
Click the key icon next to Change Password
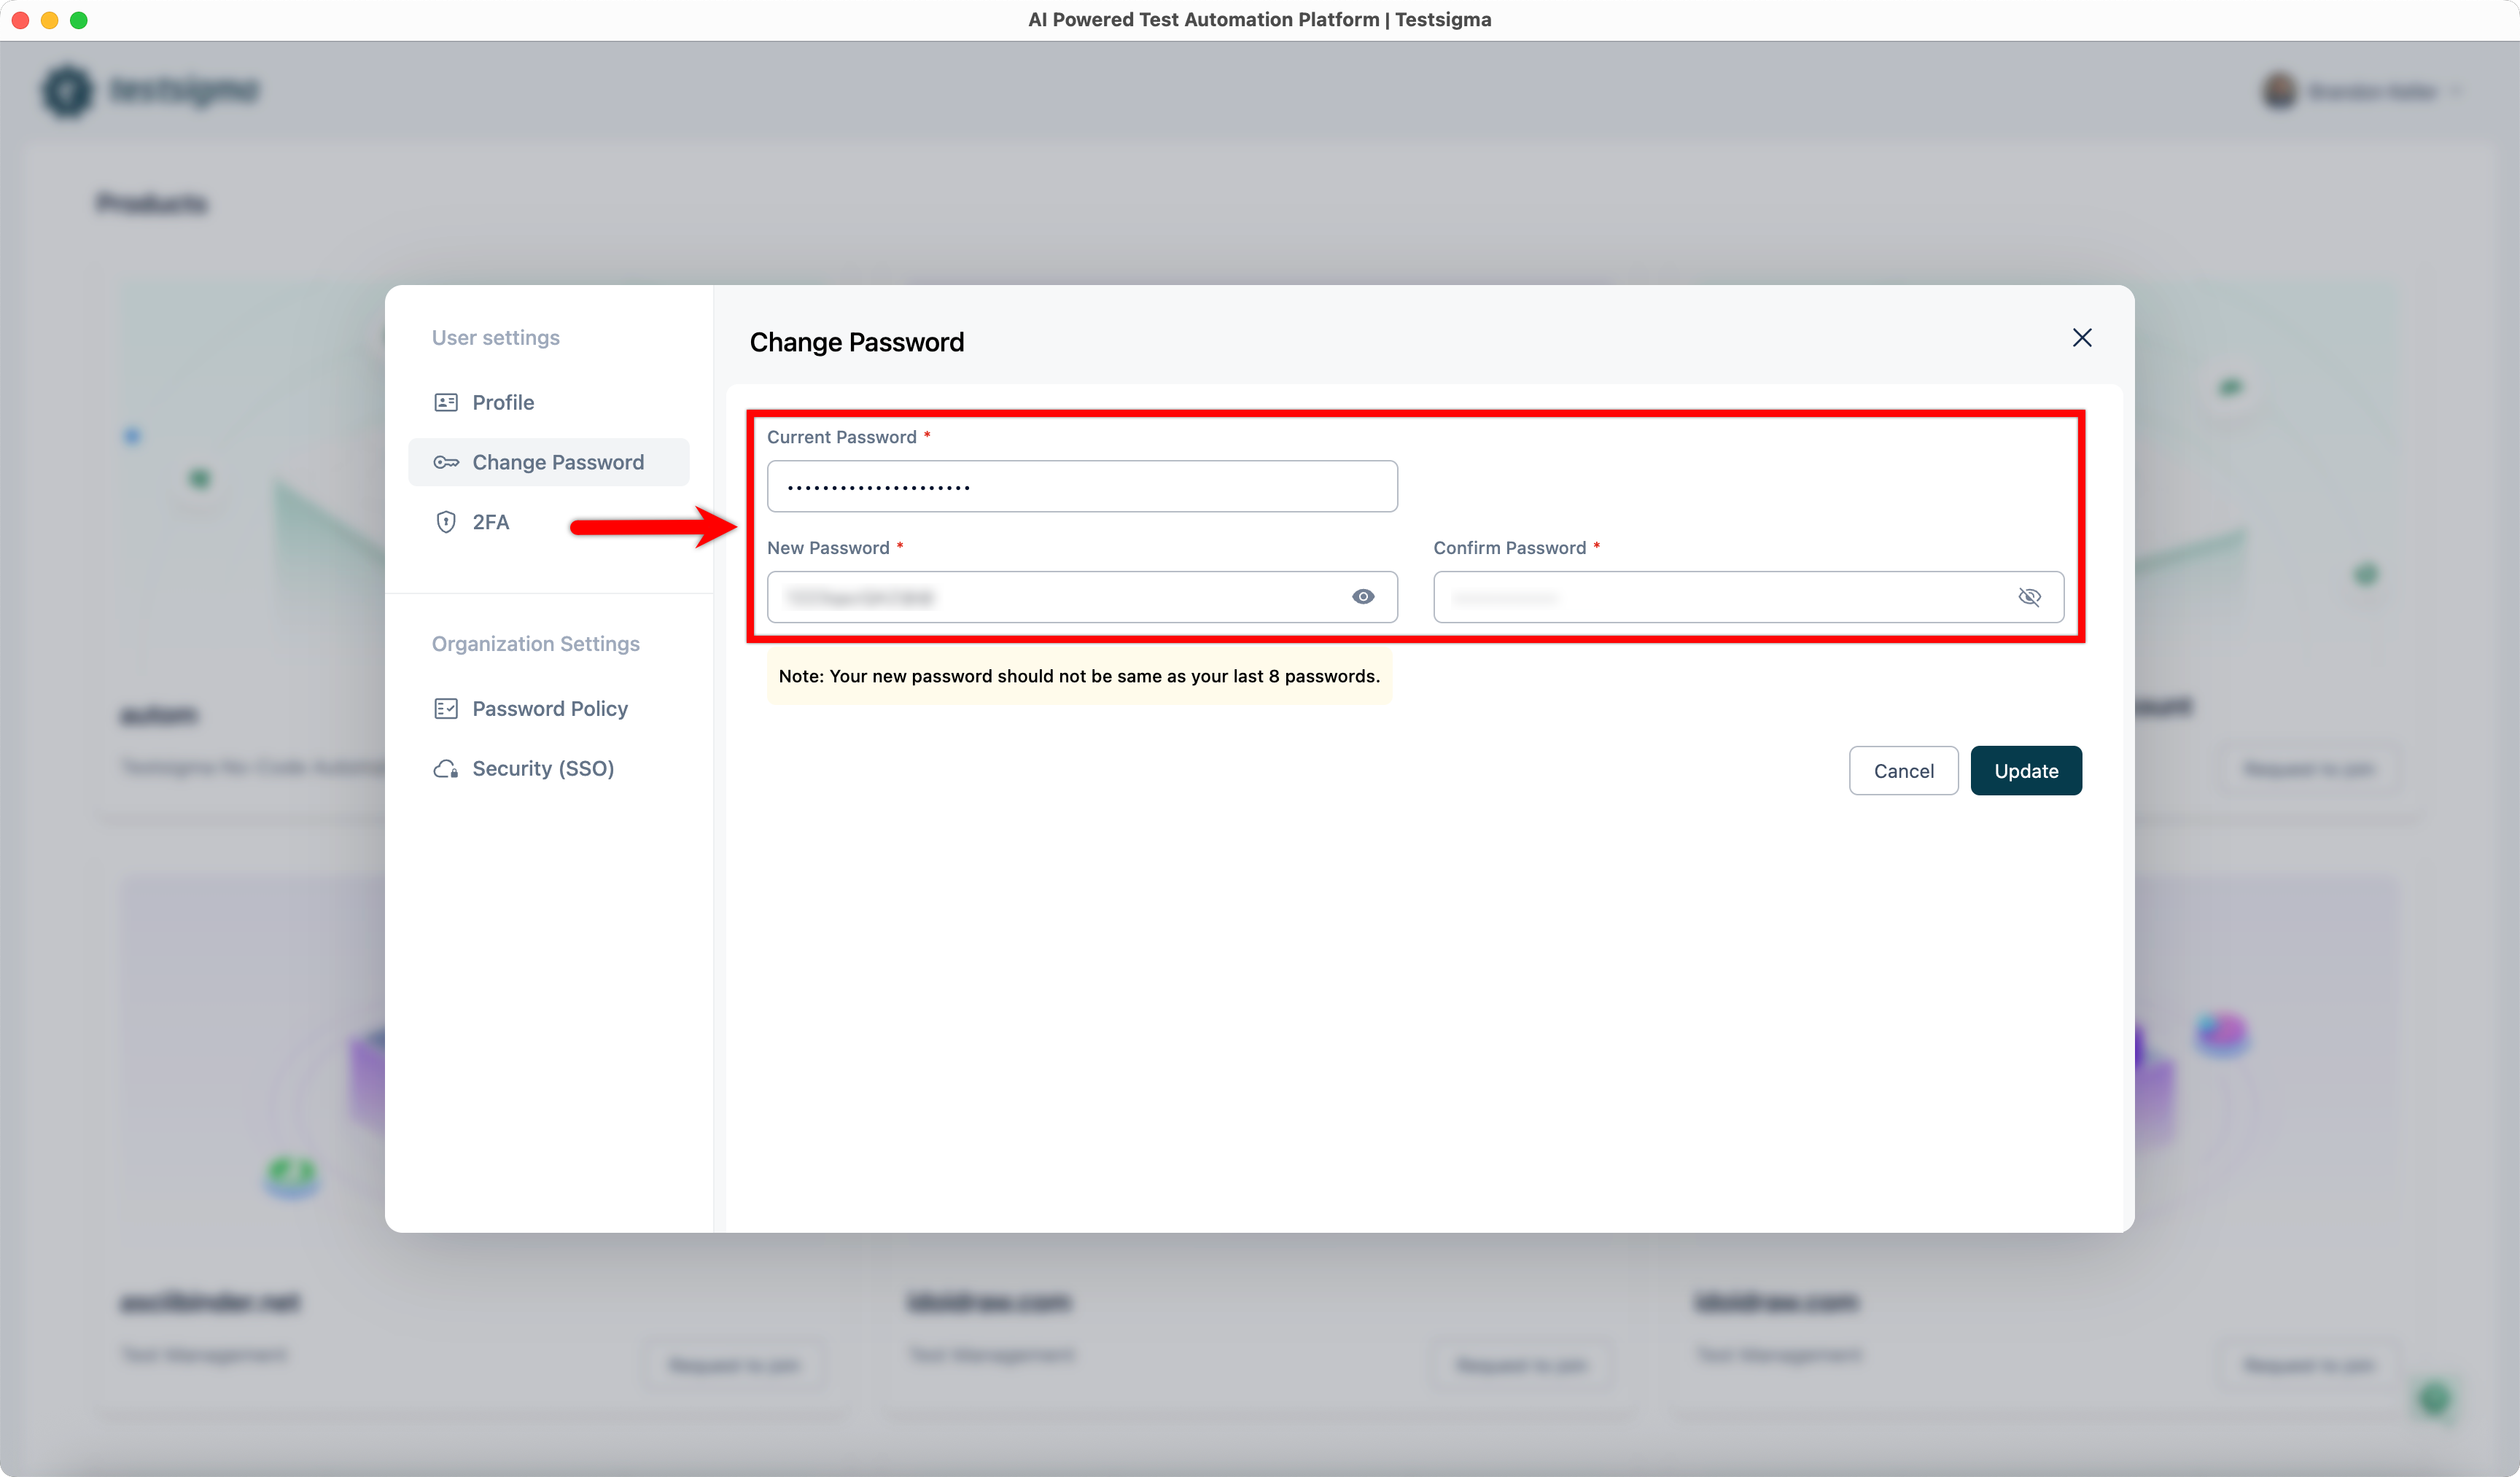447,462
